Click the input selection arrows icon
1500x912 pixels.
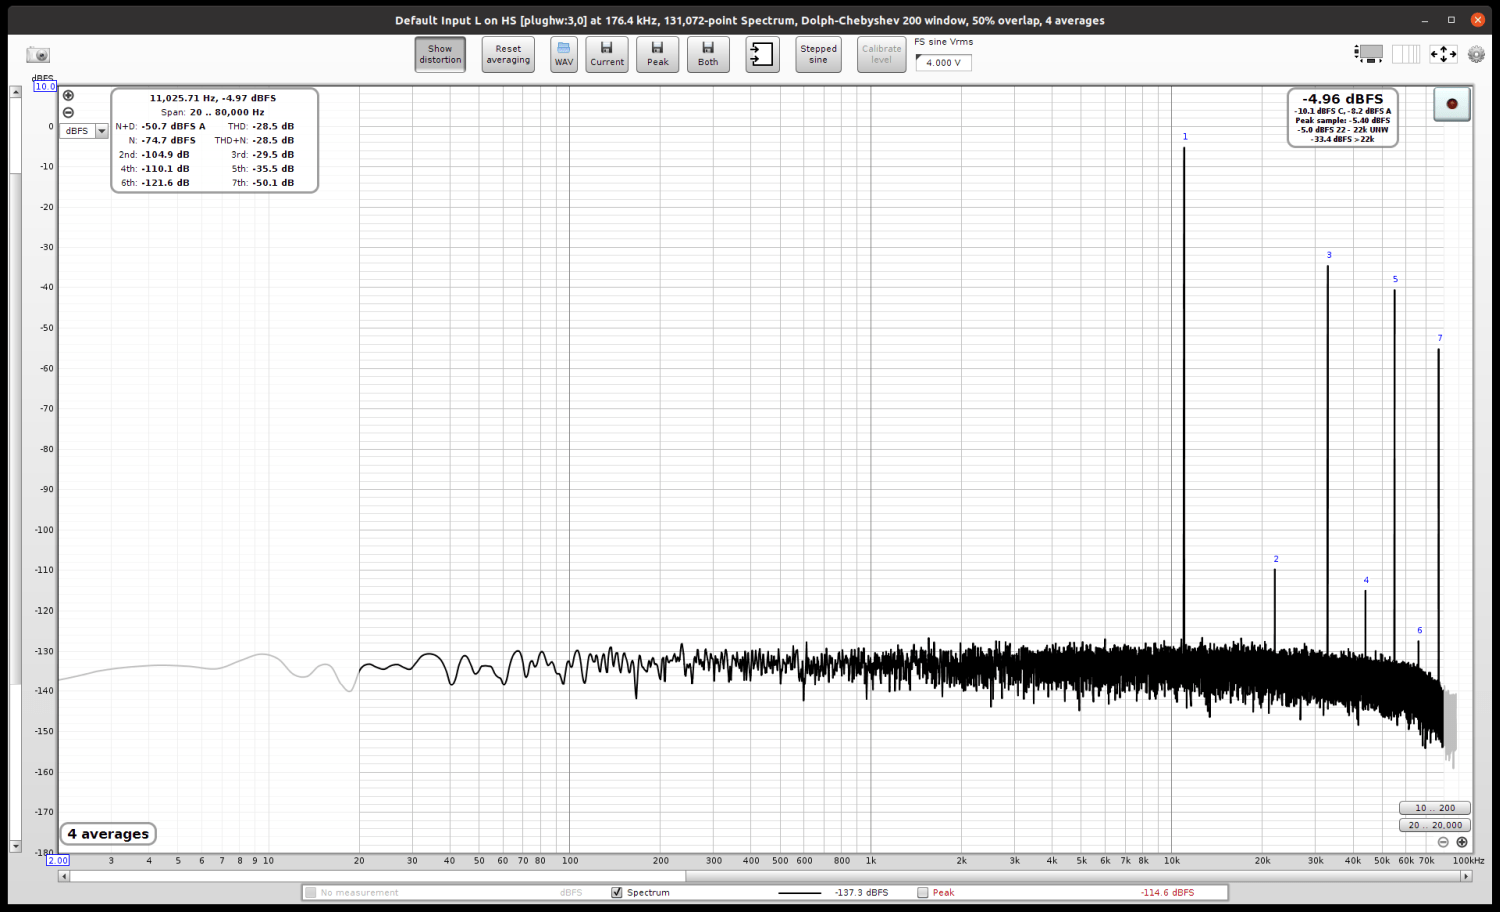pos(762,54)
